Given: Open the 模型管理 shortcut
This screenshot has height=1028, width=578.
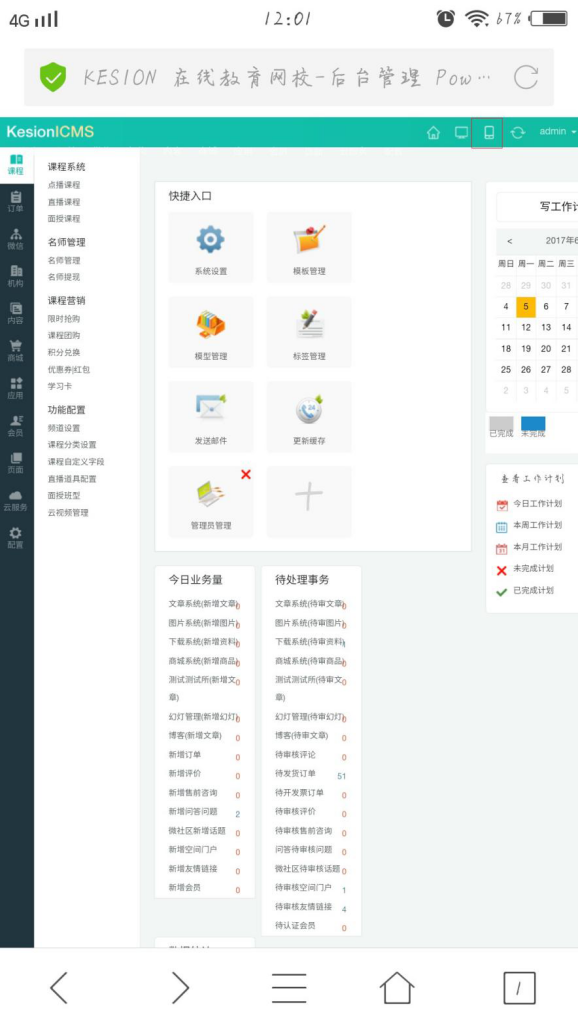Looking at the screenshot, I should (210, 332).
